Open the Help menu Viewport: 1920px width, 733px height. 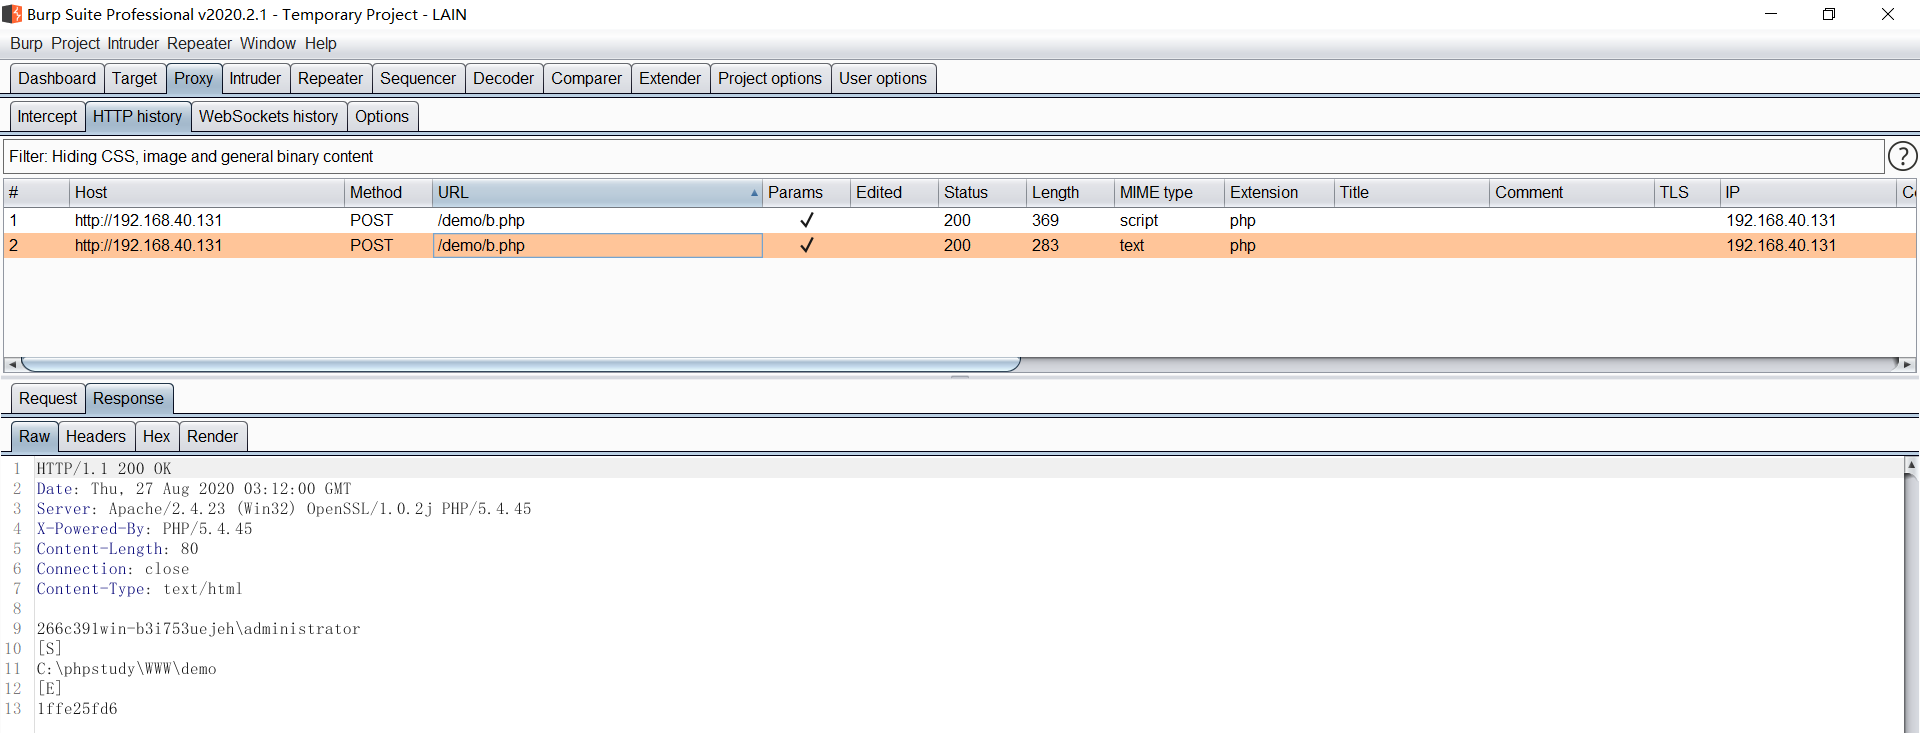point(320,43)
